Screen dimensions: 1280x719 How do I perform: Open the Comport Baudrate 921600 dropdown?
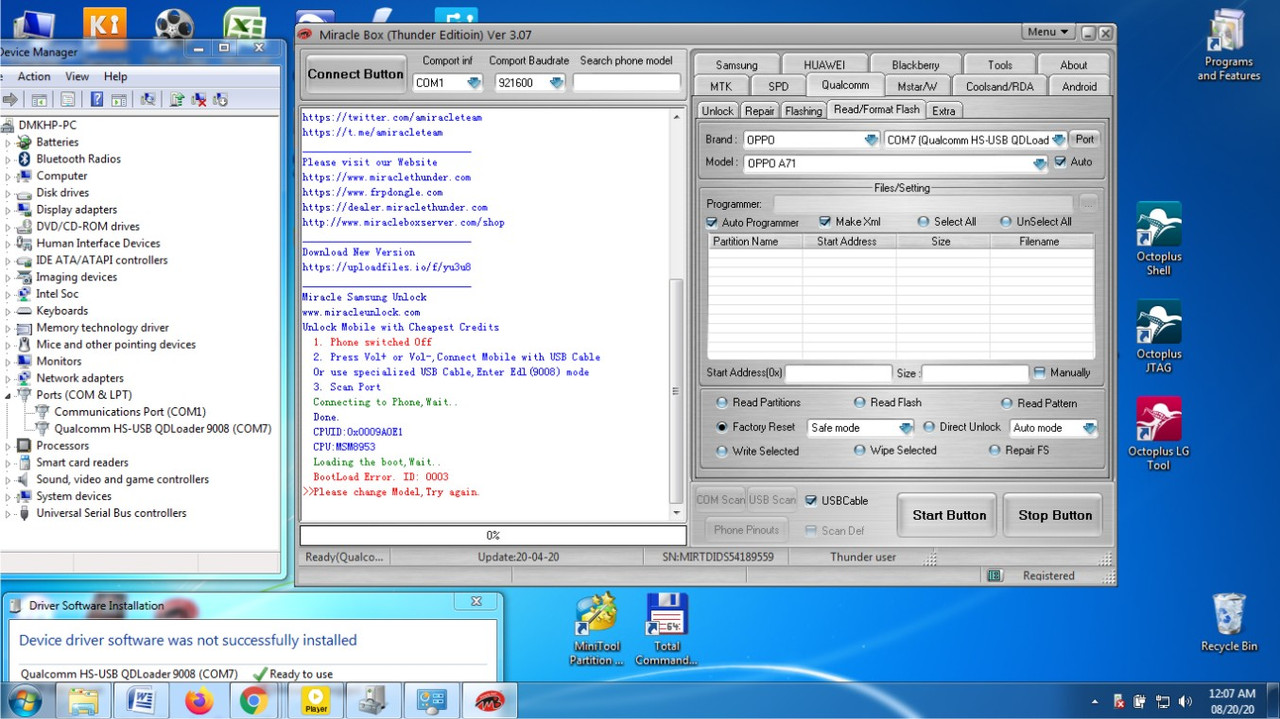pos(557,83)
